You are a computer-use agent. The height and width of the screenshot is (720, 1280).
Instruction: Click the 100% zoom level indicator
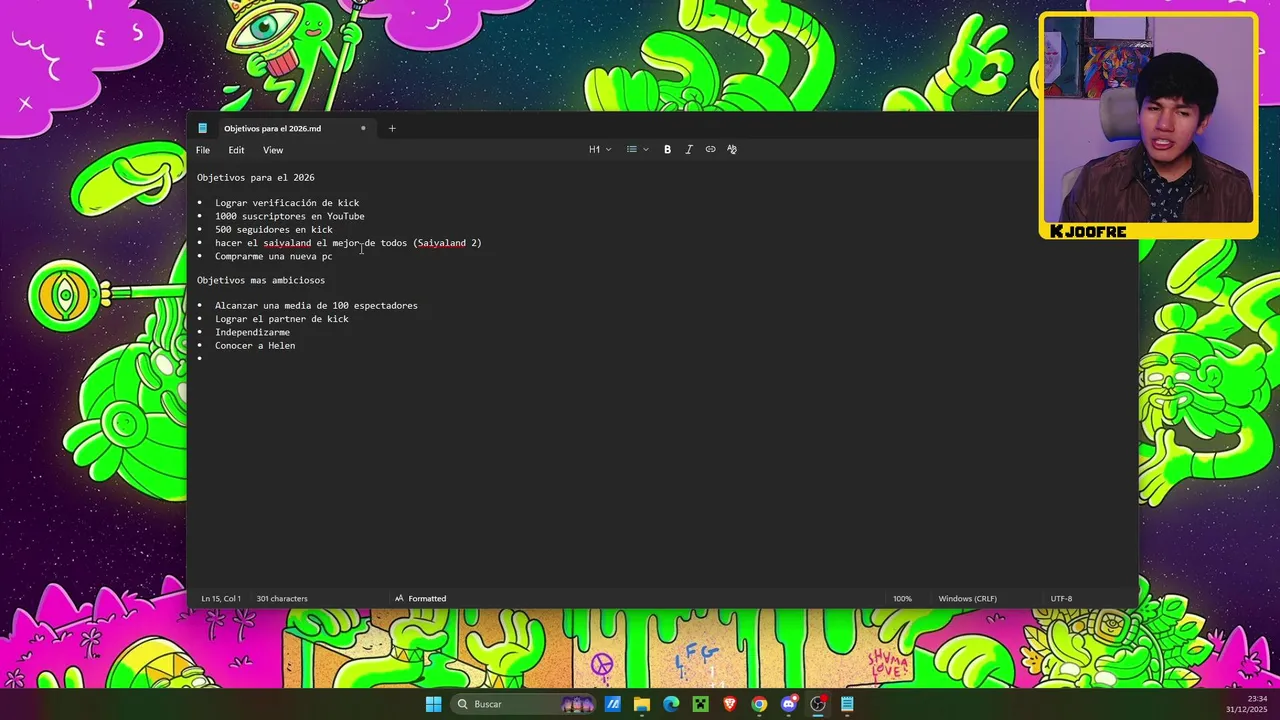(902, 599)
